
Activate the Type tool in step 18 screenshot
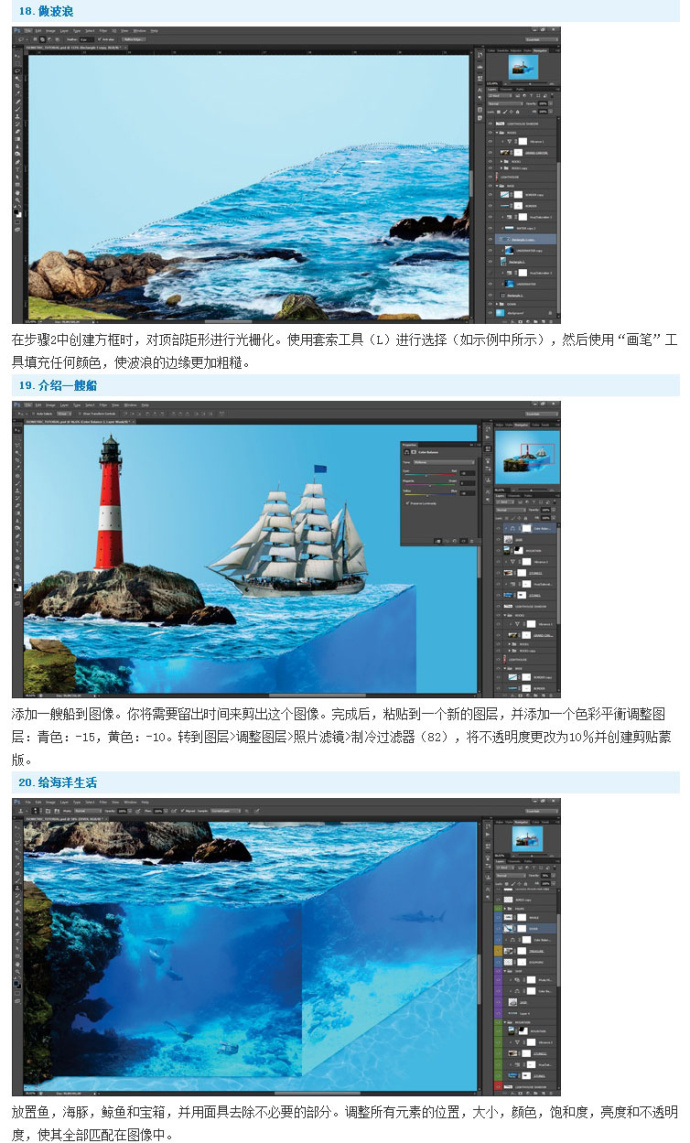[x=17, y=169]
